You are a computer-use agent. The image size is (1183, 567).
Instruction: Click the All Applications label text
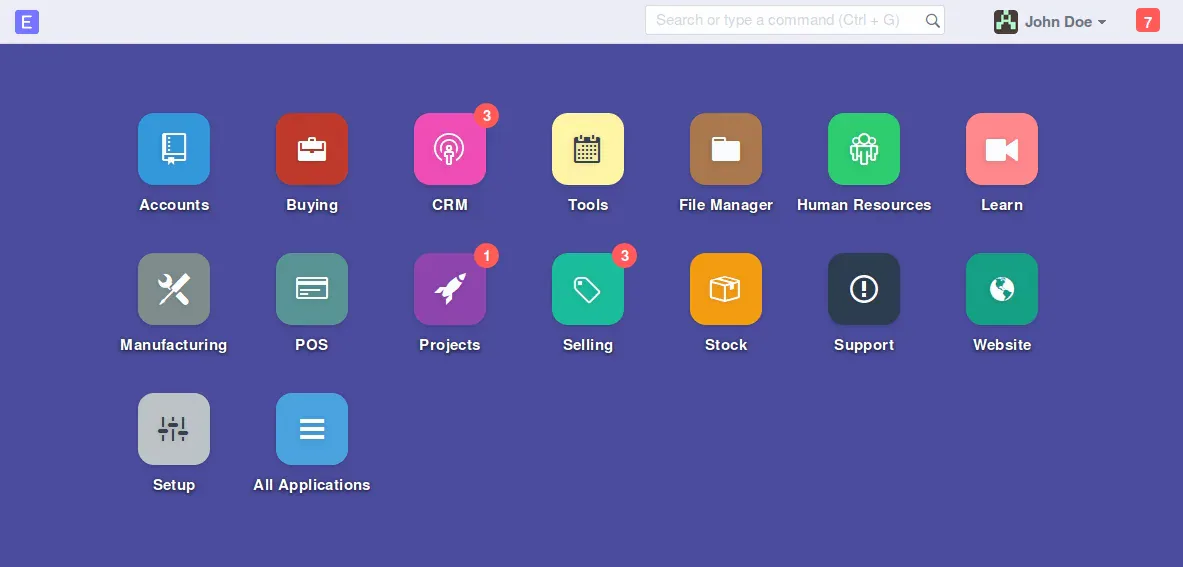click(312, 485)
